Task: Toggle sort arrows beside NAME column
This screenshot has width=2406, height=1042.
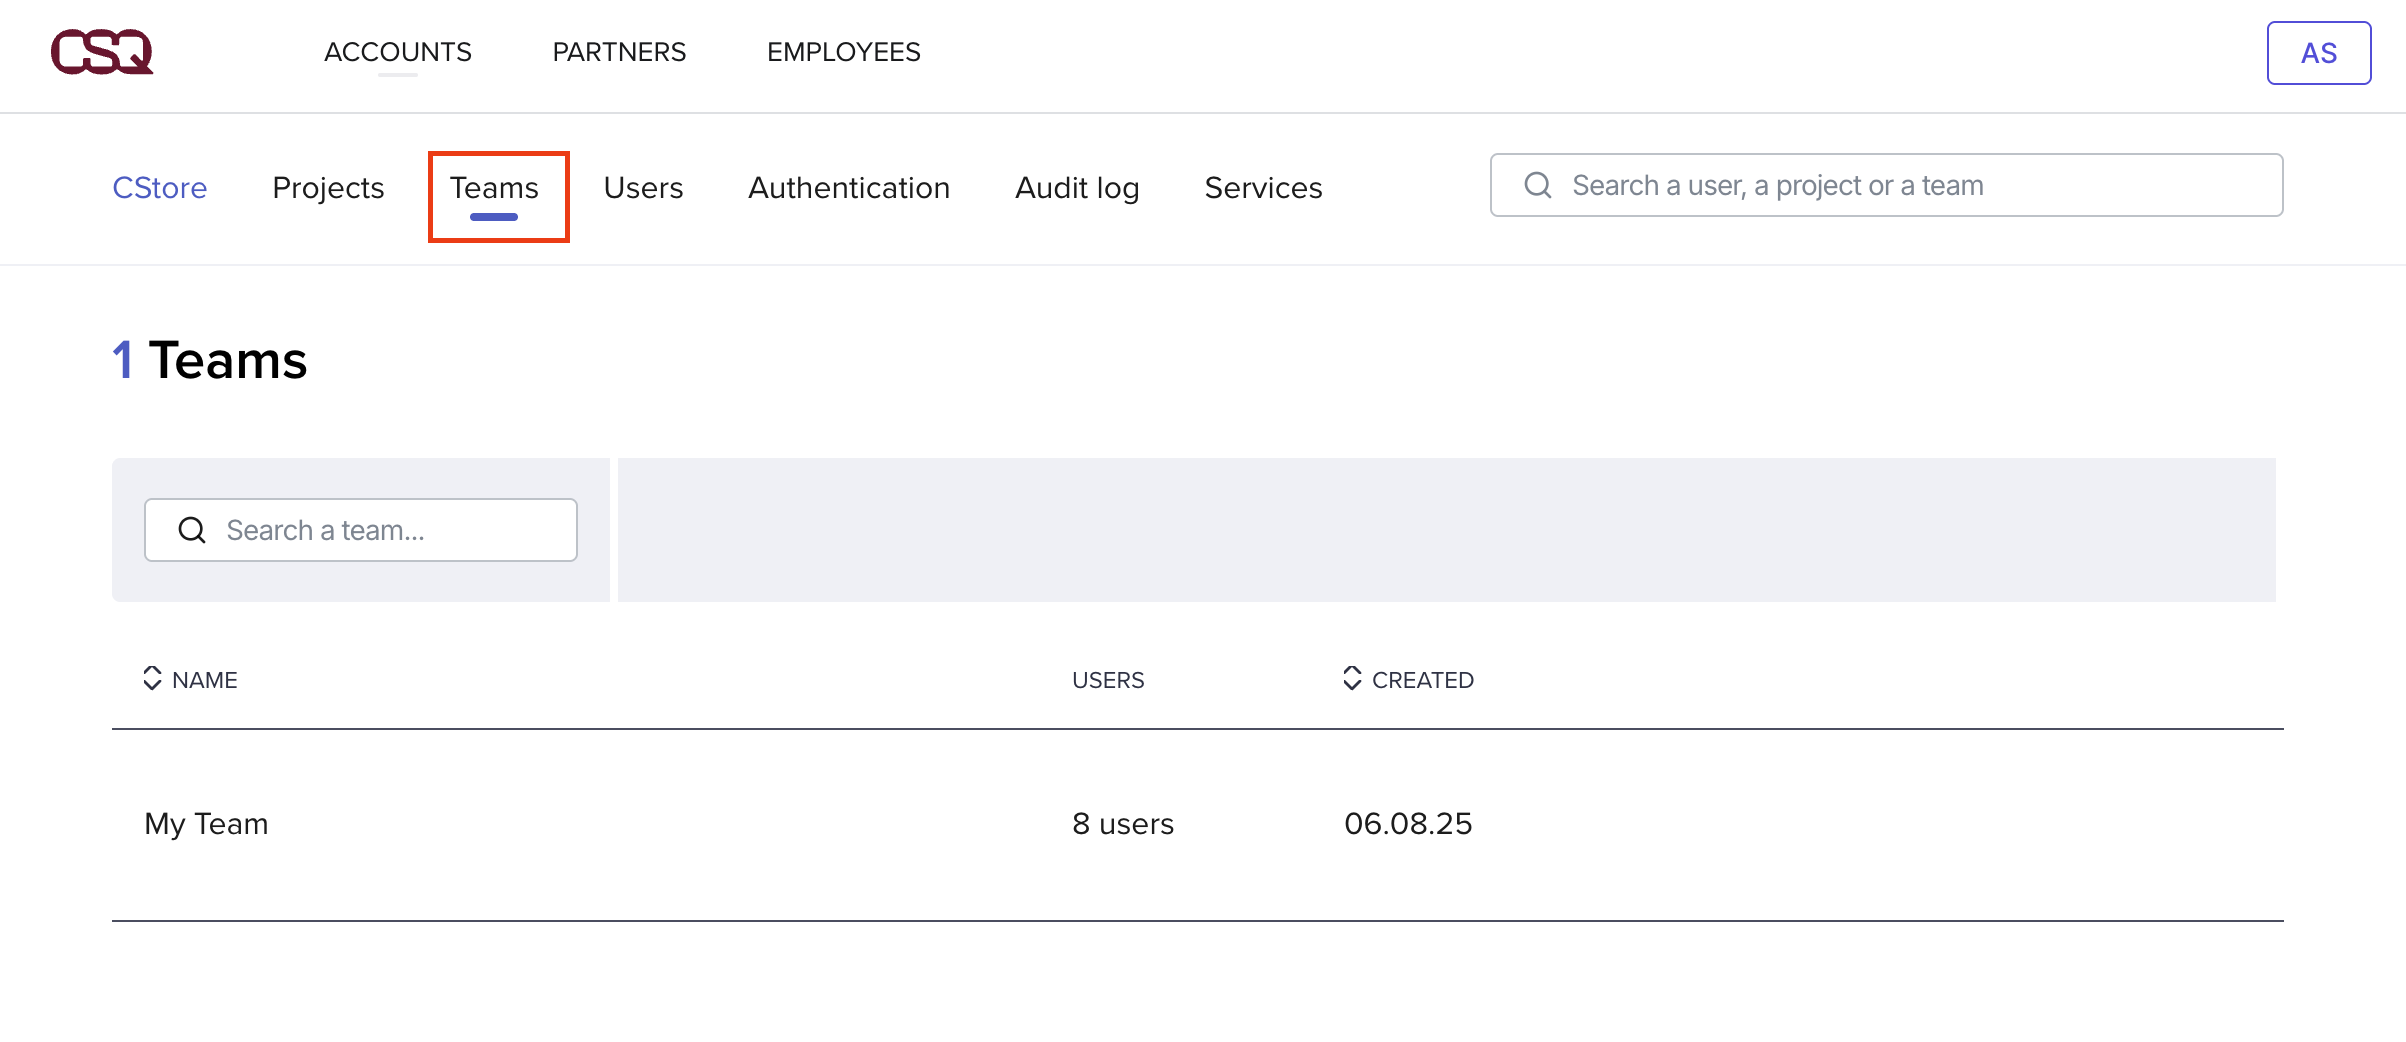Action: tap(152, 679)
